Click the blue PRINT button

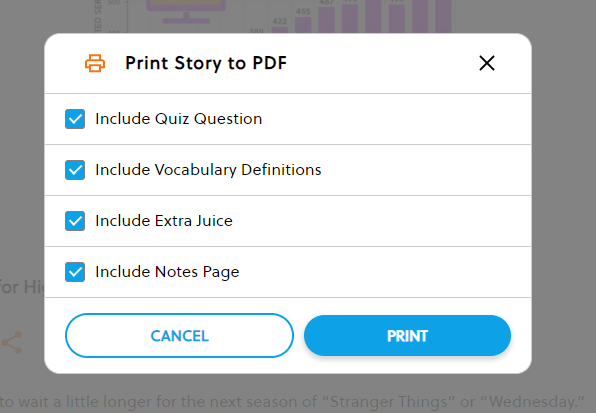click(407, 335)
